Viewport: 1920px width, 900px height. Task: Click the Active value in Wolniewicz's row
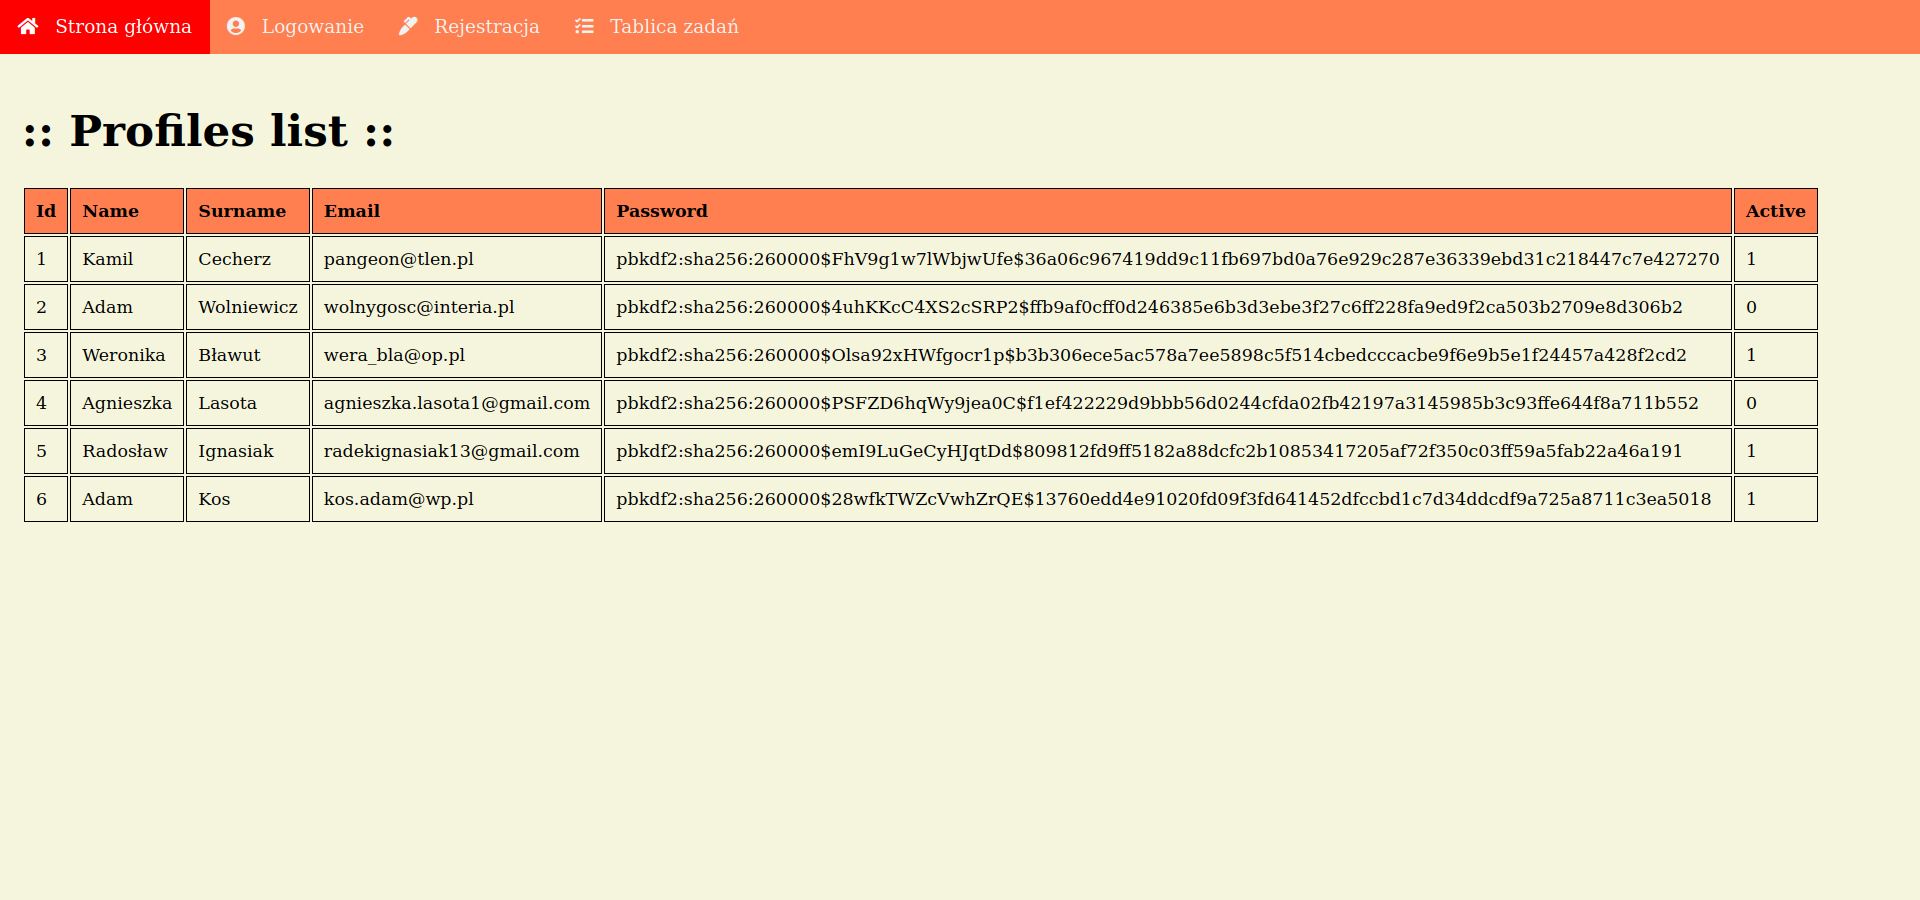[x=1776, y=307]
